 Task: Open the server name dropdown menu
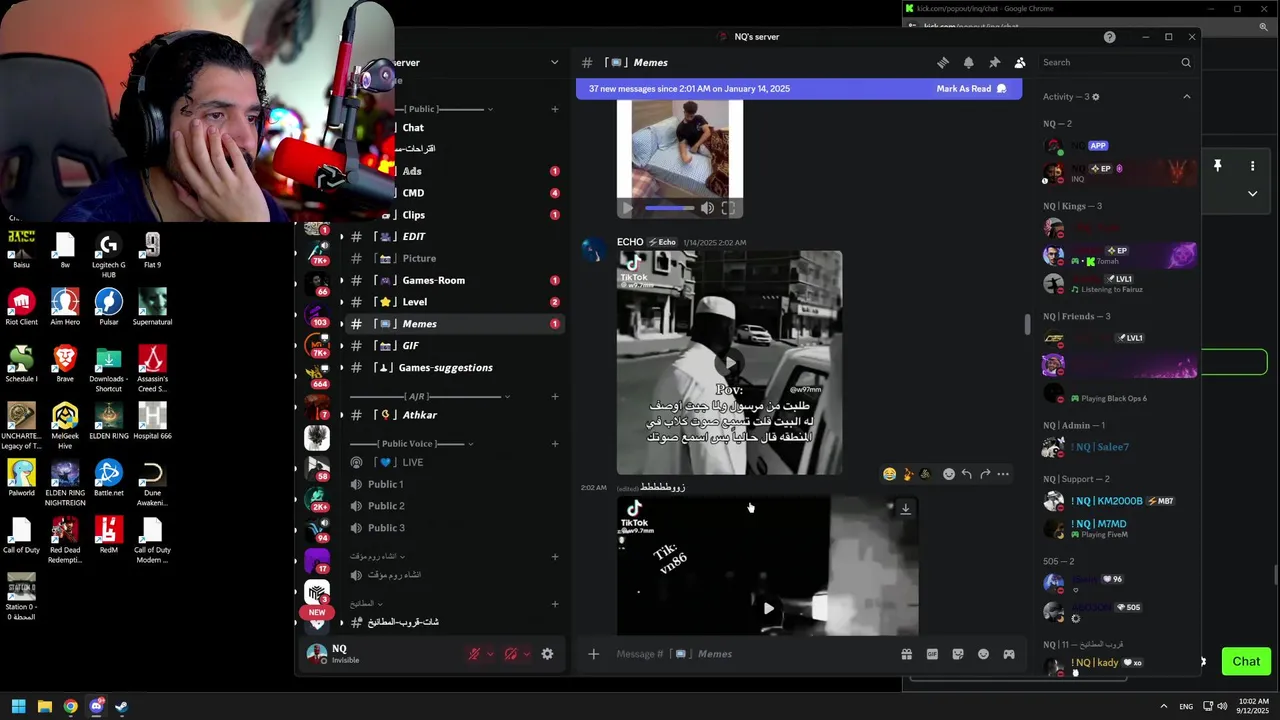pos(555,62)
